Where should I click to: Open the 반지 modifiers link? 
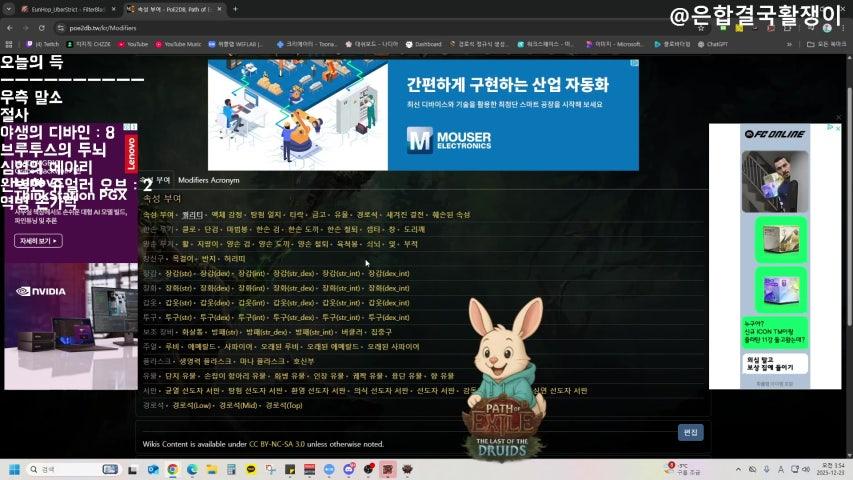click(209, 259)
